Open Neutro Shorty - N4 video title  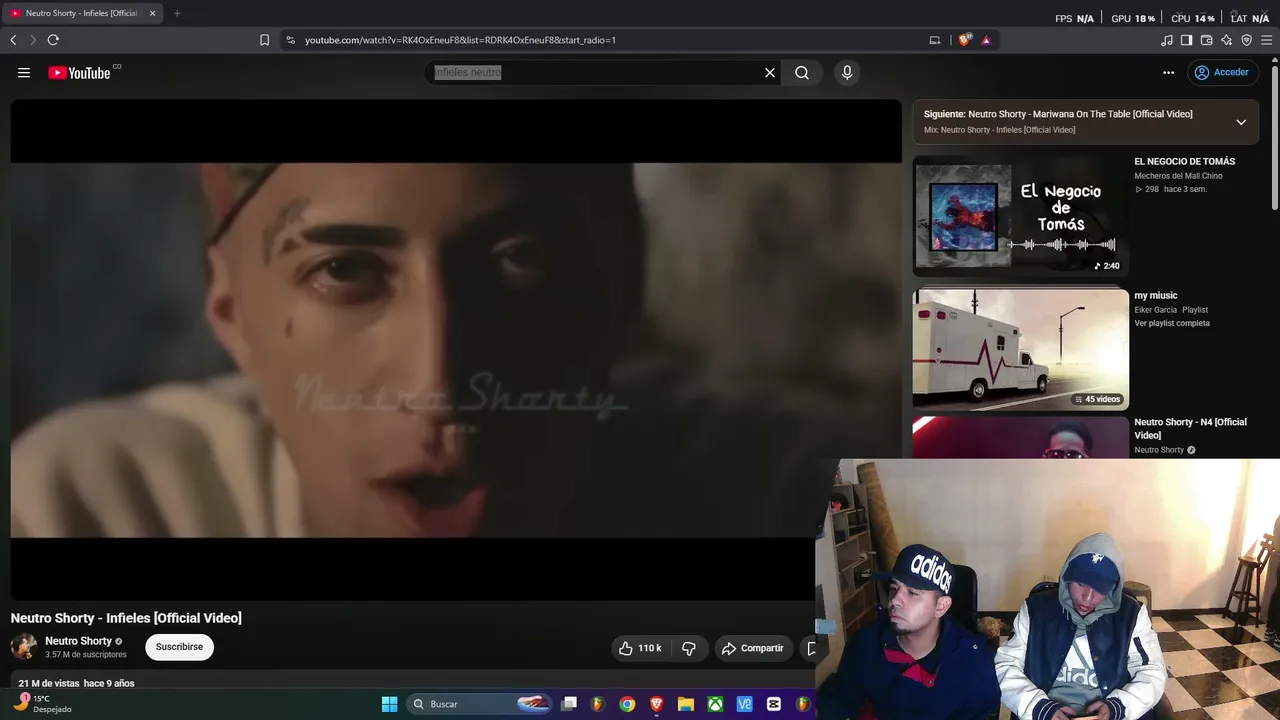click(1190, 428)
